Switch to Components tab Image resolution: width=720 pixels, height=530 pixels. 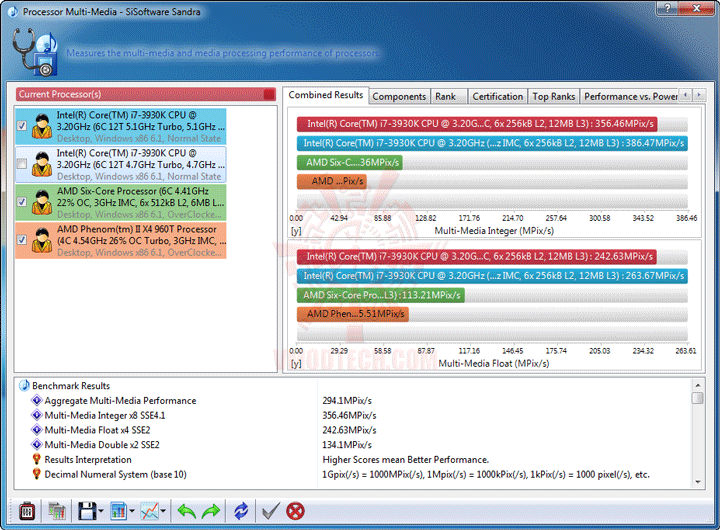click(x=399, y=96)
